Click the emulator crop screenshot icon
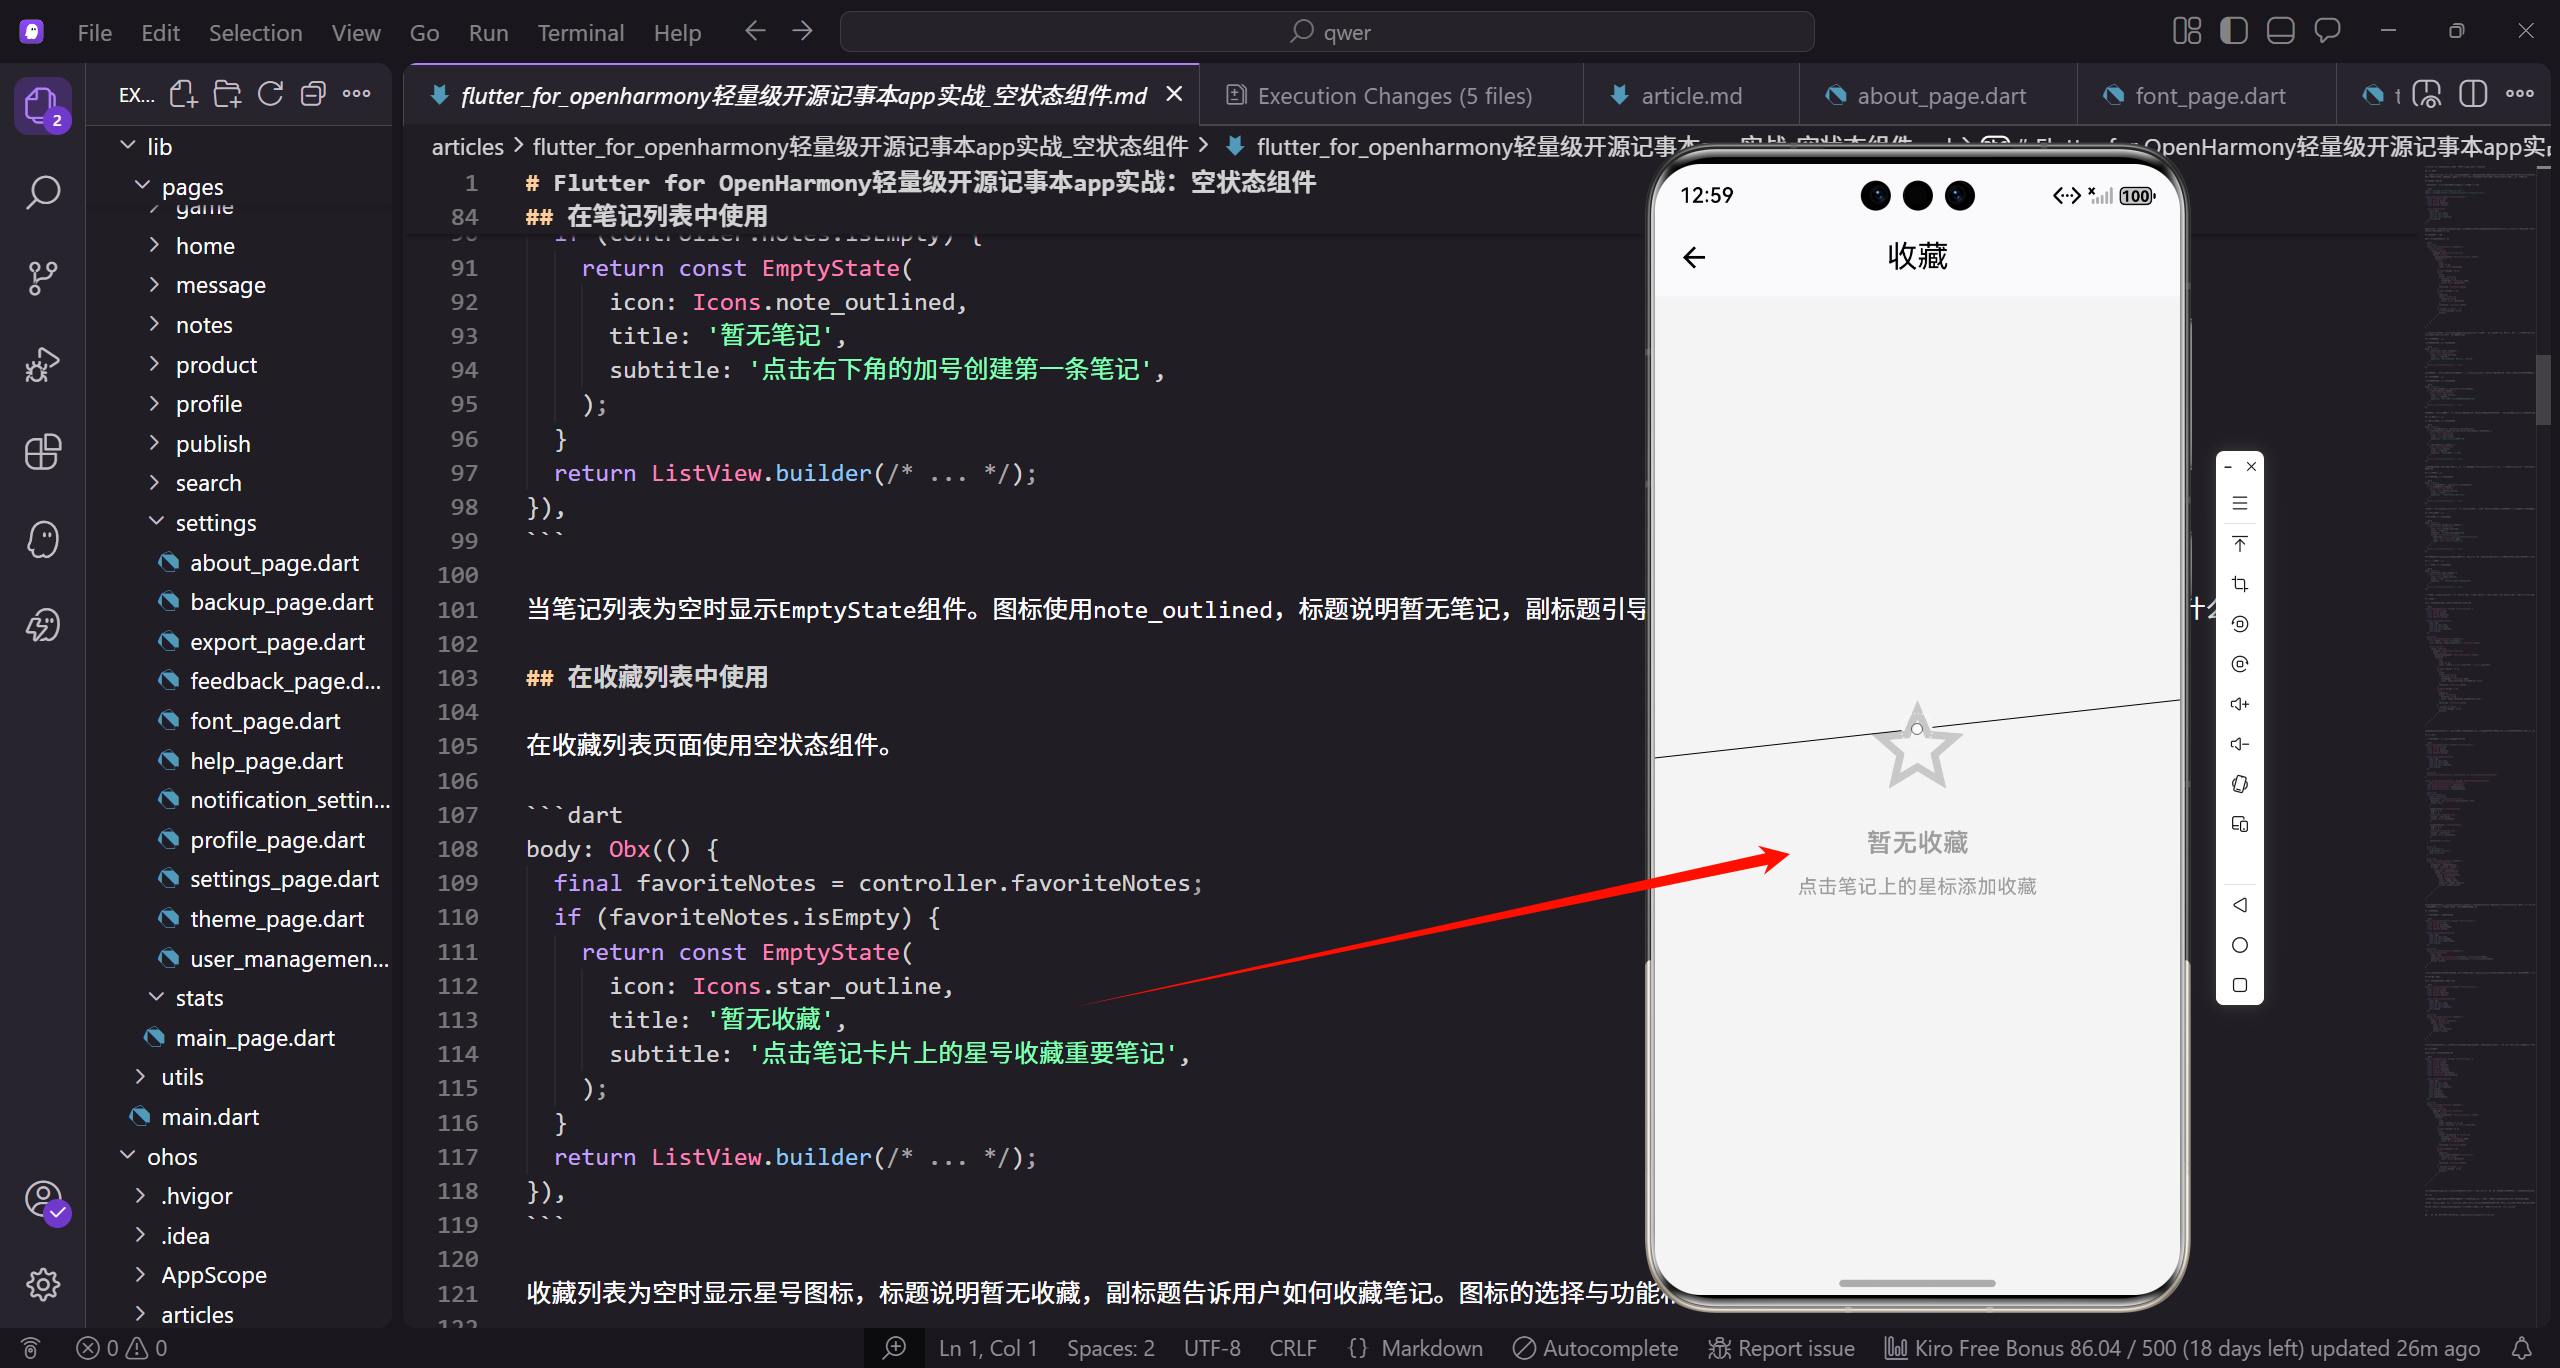The height and width of the screenshot is (1368, 2560). (x=2240, y=584)
